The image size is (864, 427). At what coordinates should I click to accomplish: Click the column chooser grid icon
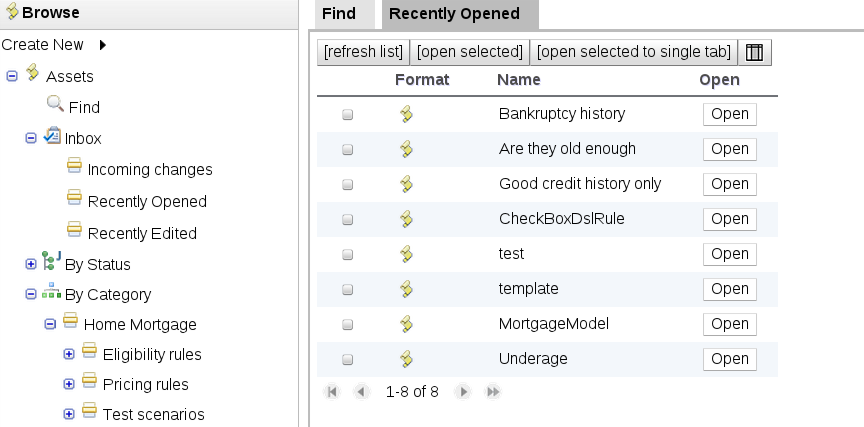755,52
